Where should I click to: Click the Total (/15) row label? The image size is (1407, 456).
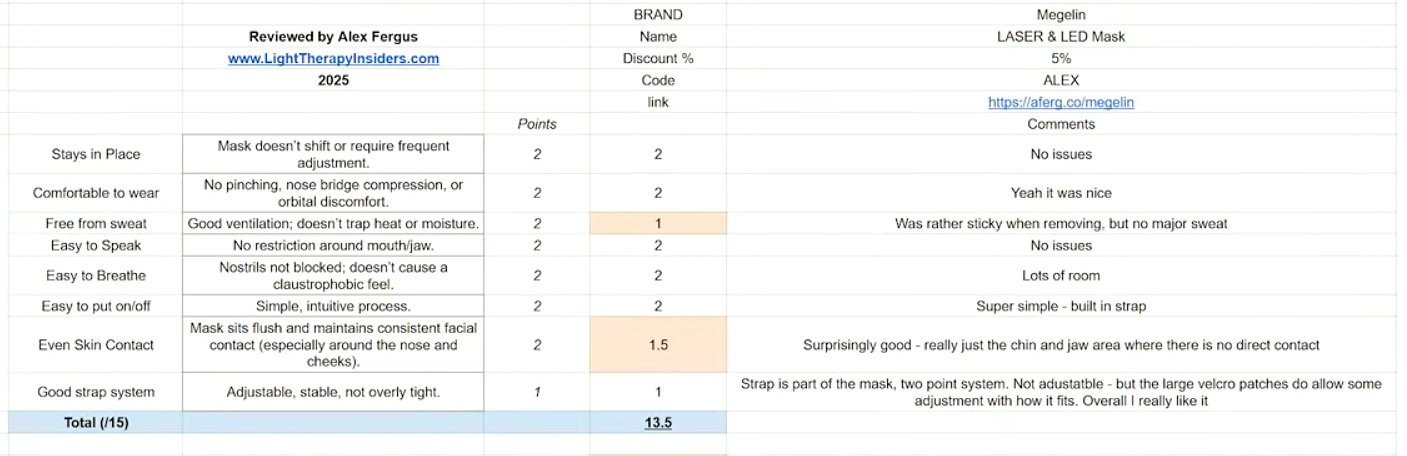[96, 422]
